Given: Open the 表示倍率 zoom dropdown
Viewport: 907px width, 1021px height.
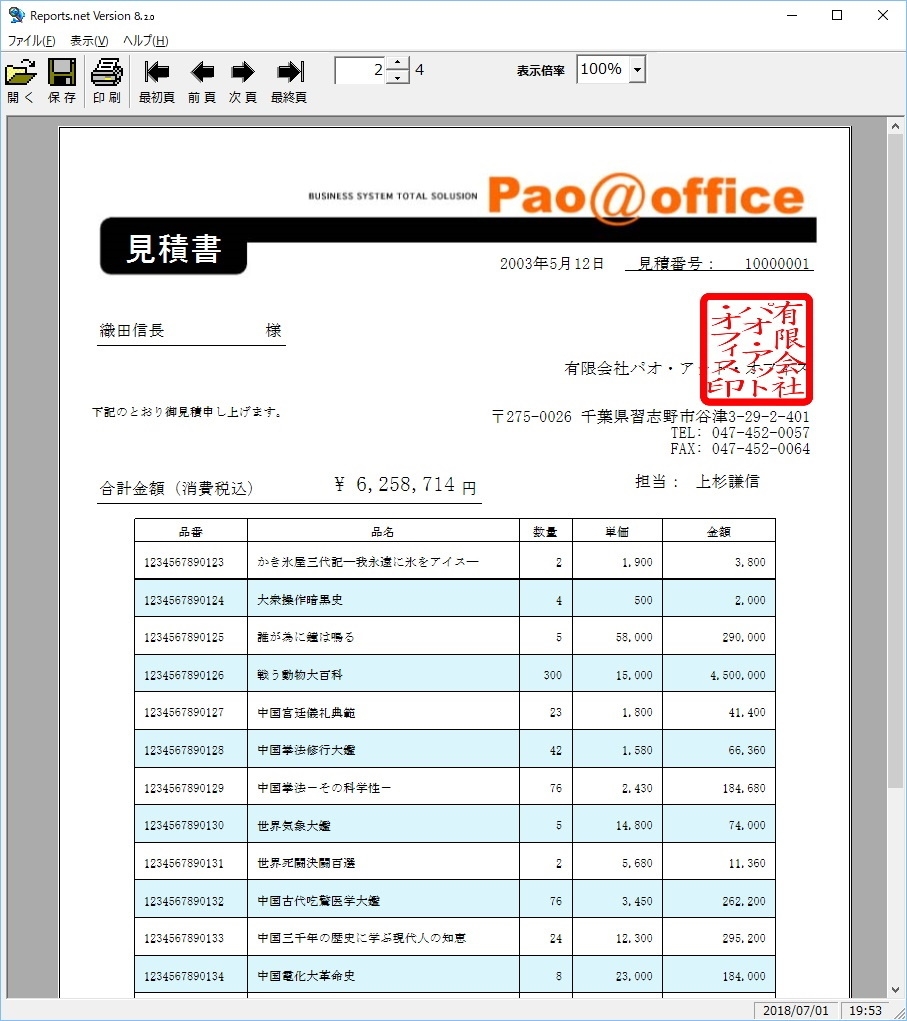Looking at the screenshot, I should [x=637, y=69].
